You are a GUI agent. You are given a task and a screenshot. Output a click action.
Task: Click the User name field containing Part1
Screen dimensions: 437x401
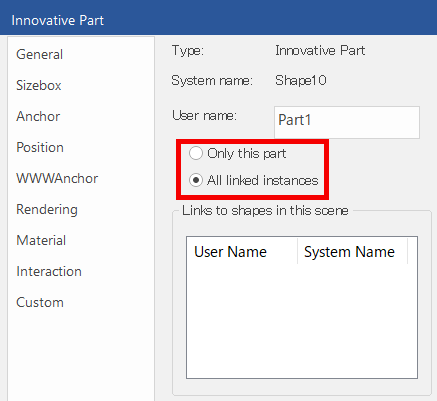(347, 122)
